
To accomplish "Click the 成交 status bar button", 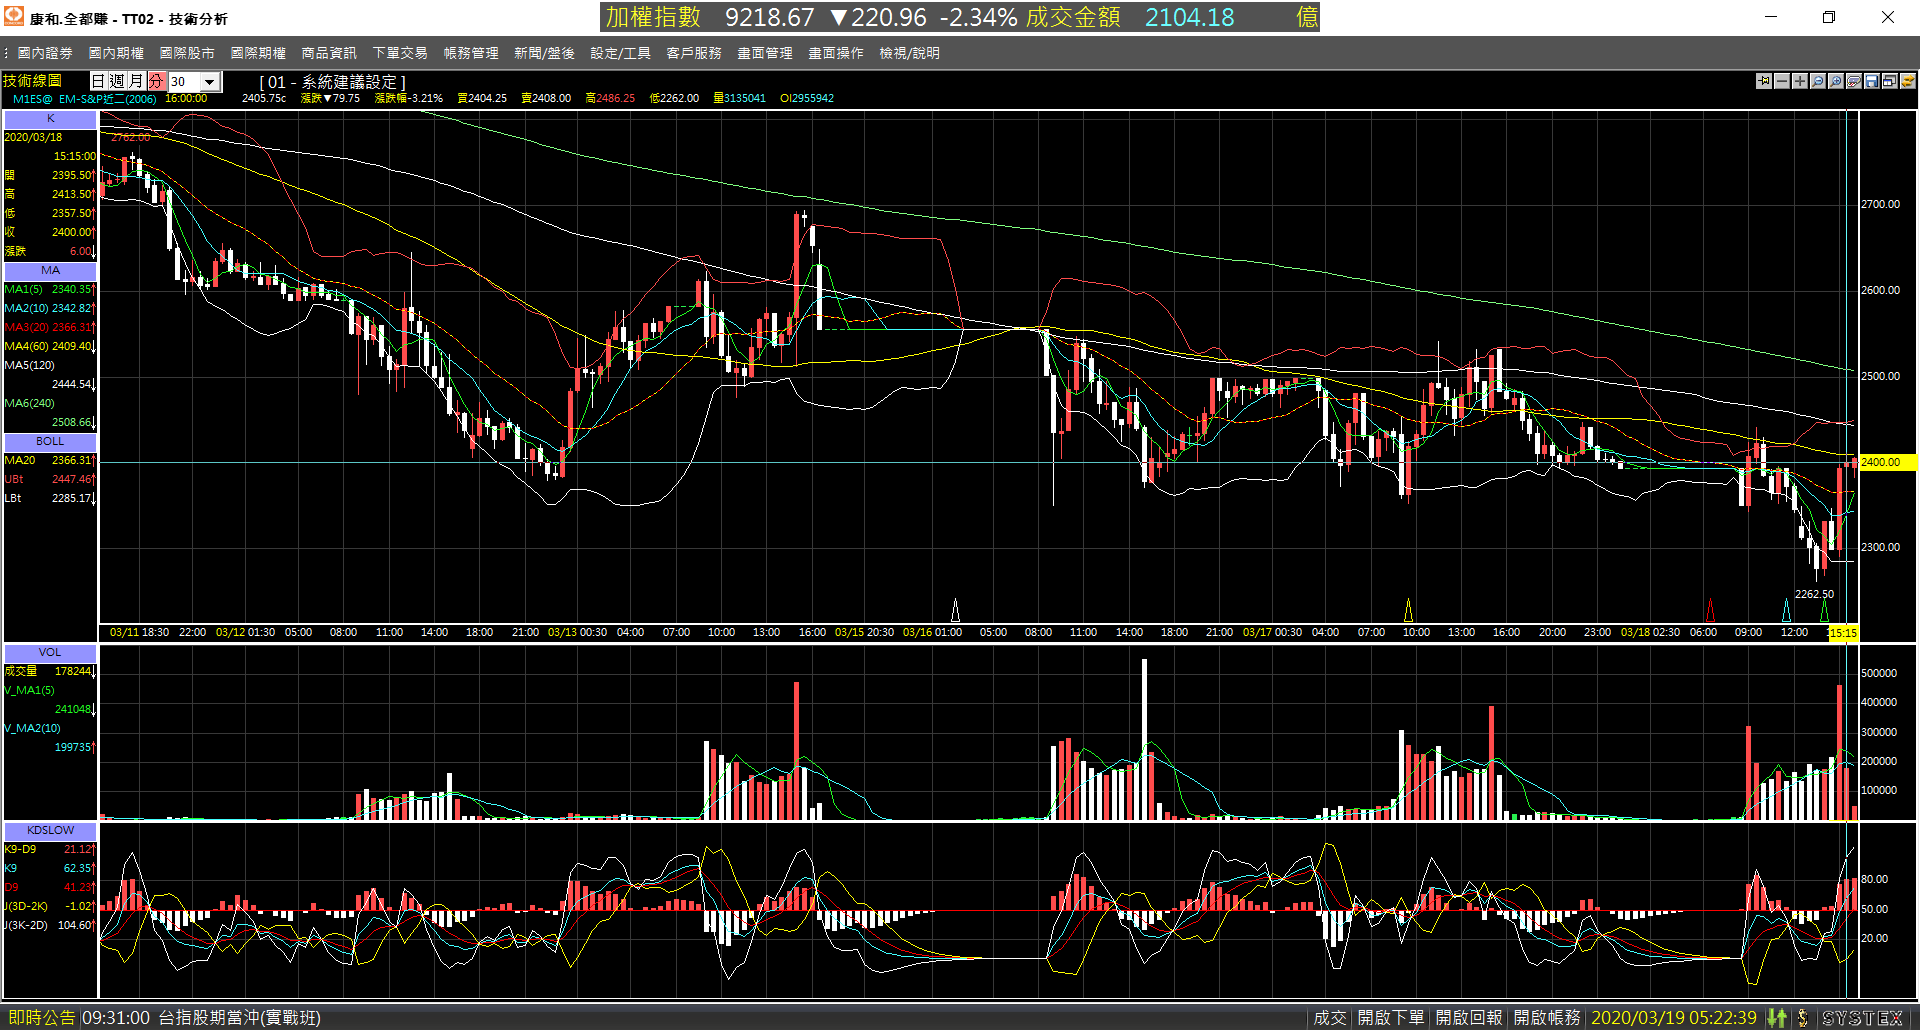I will (1330, 1018).
